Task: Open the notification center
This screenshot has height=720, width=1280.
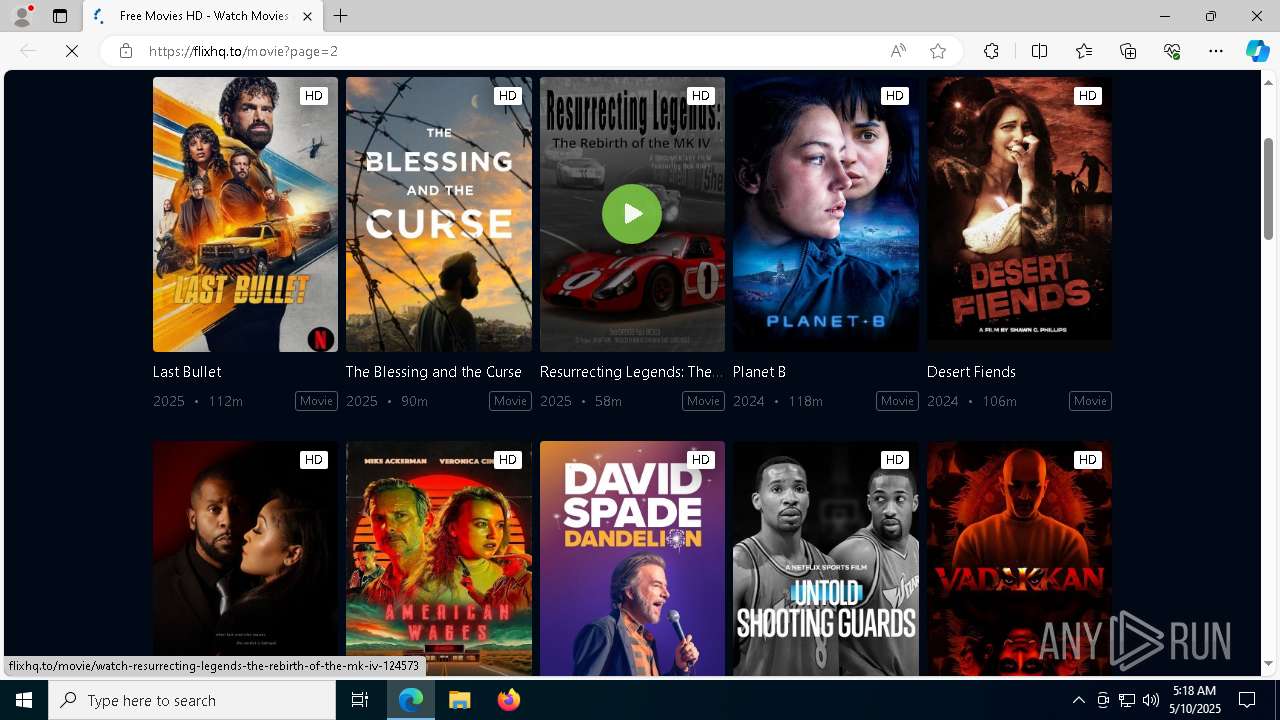Action: coord(1248,700)
